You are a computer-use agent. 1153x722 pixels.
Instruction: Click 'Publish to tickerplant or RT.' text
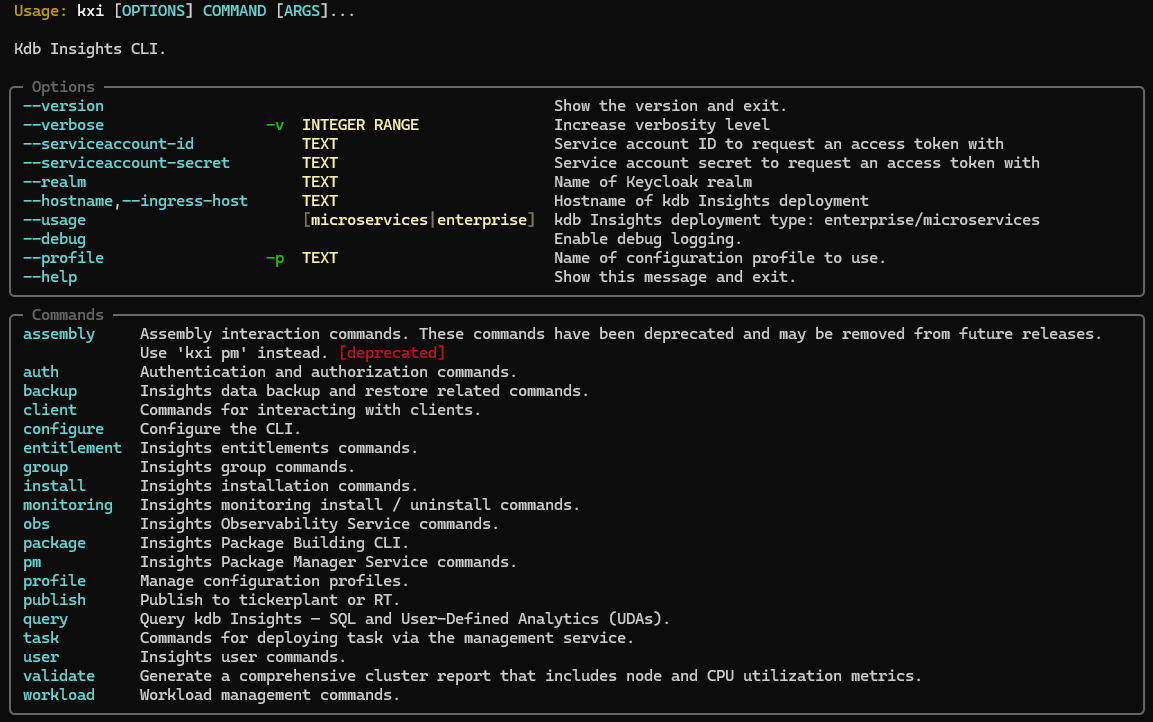270,601
